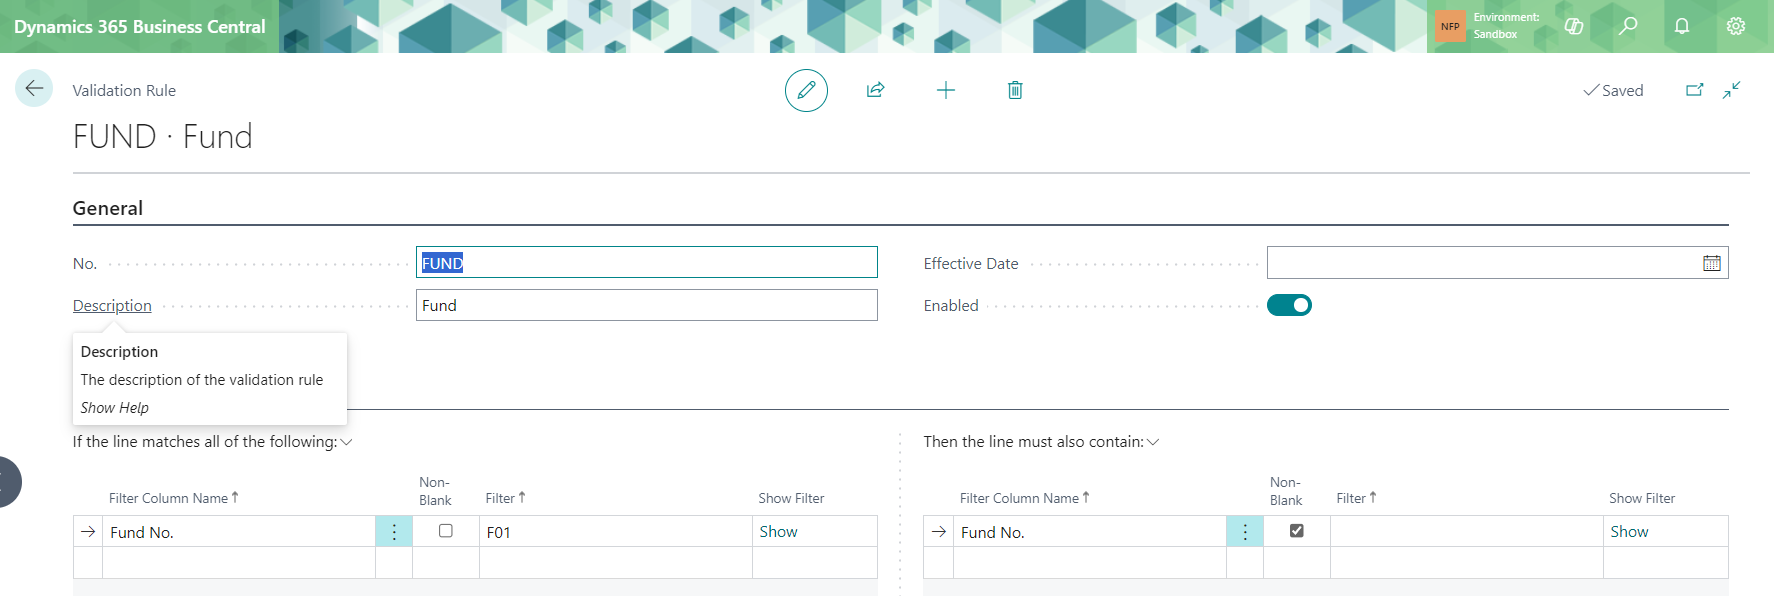Click Show link in F01 row
Viewport: 1774px width, 596px height.
point(778,532)
